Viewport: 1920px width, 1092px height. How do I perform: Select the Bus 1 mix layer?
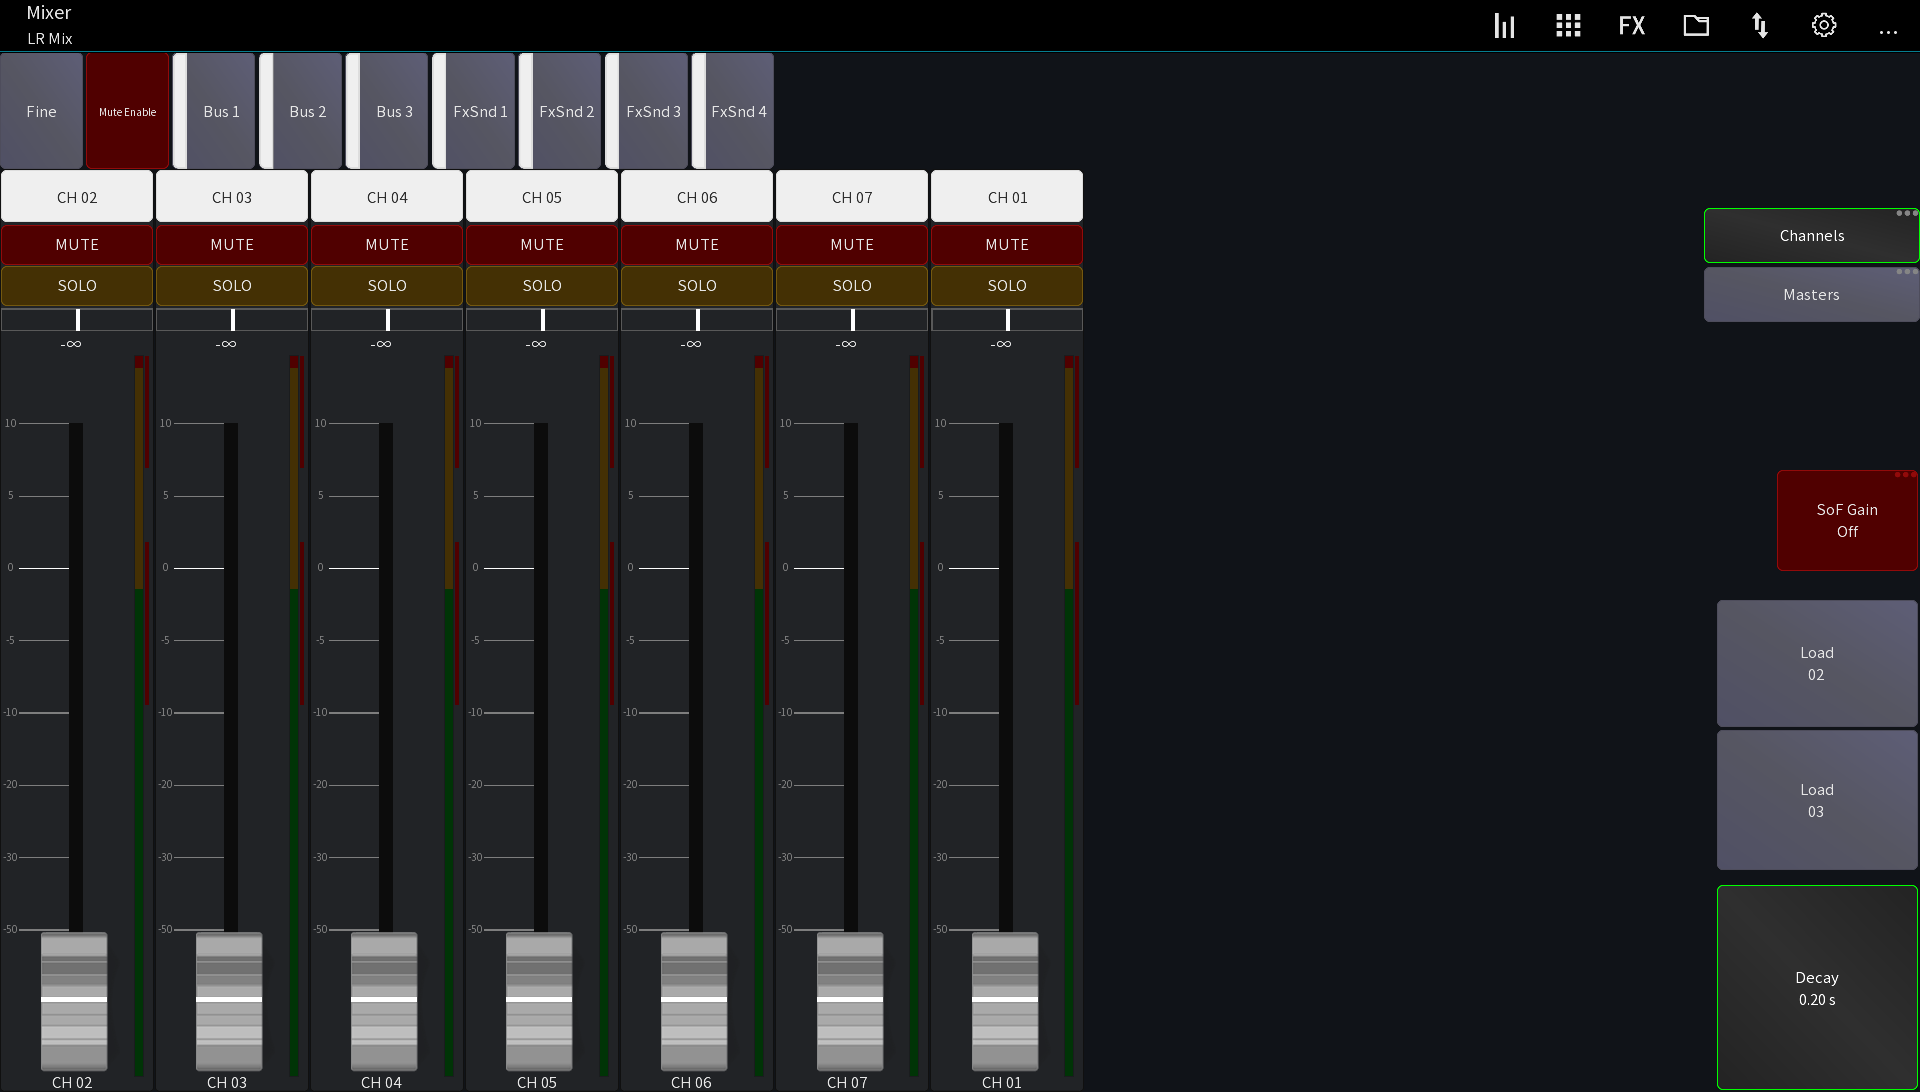(220, 111)
